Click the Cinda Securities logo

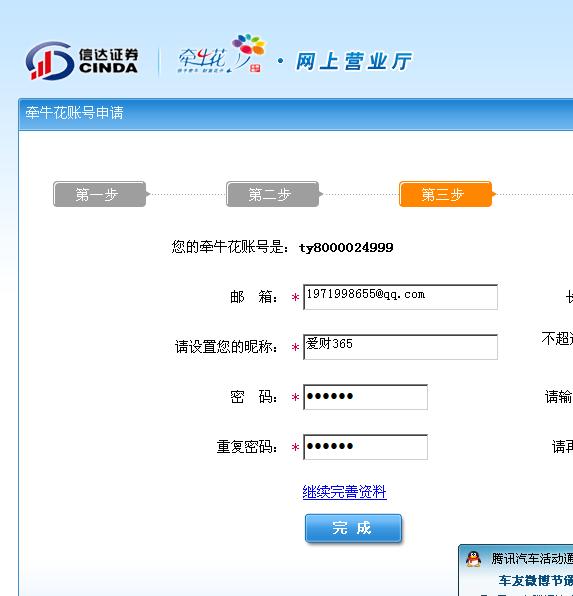point(81,61)
